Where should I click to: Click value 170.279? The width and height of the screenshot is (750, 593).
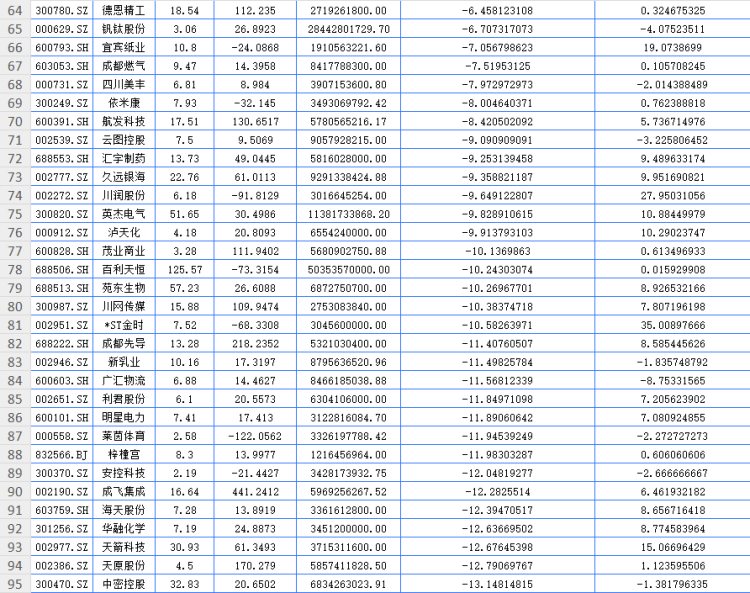(x=255, y=565)
